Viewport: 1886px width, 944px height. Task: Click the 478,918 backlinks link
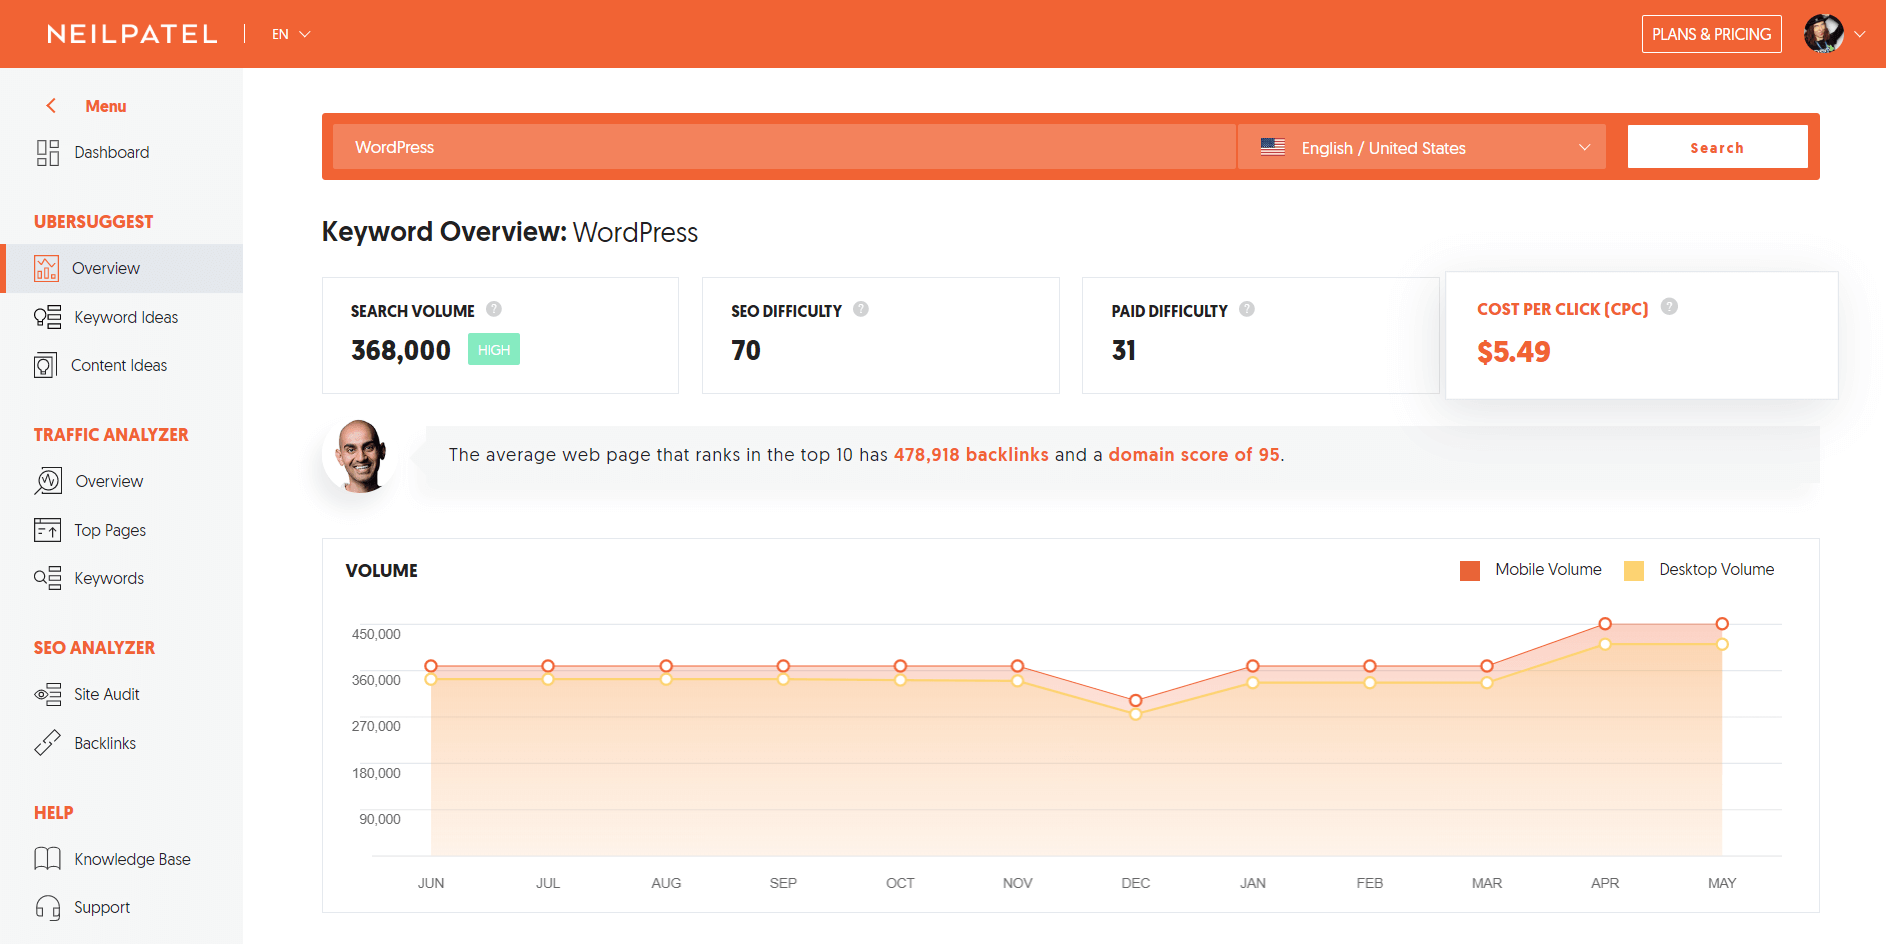(x=971, y=455)
